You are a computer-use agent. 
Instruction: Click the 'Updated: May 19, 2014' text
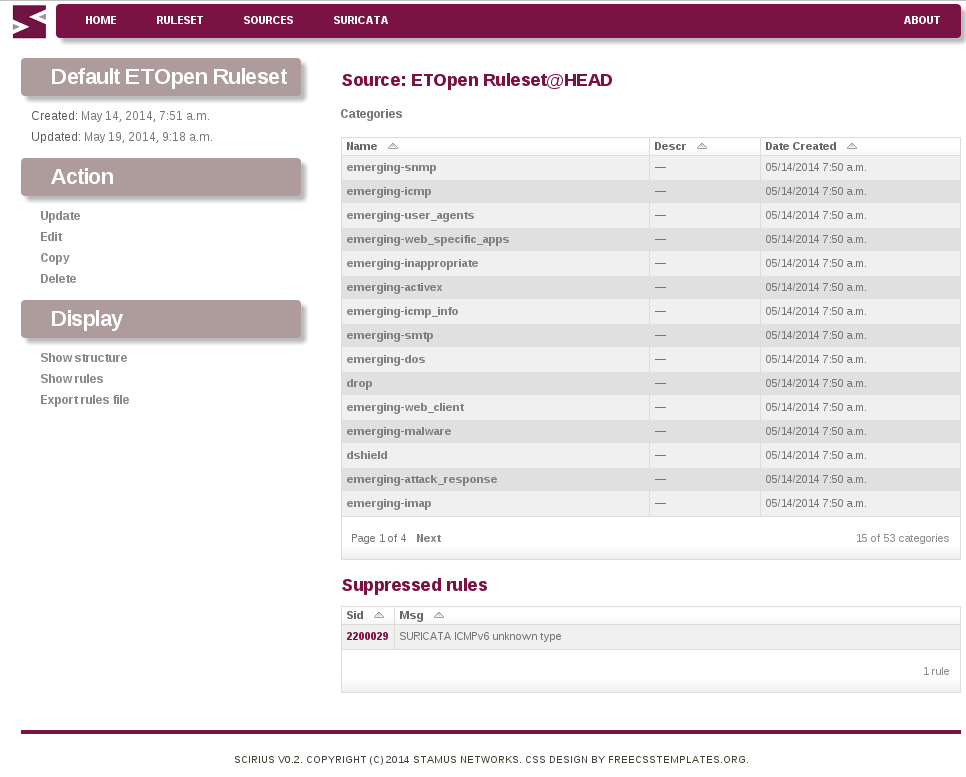click(x=122, y=137)
